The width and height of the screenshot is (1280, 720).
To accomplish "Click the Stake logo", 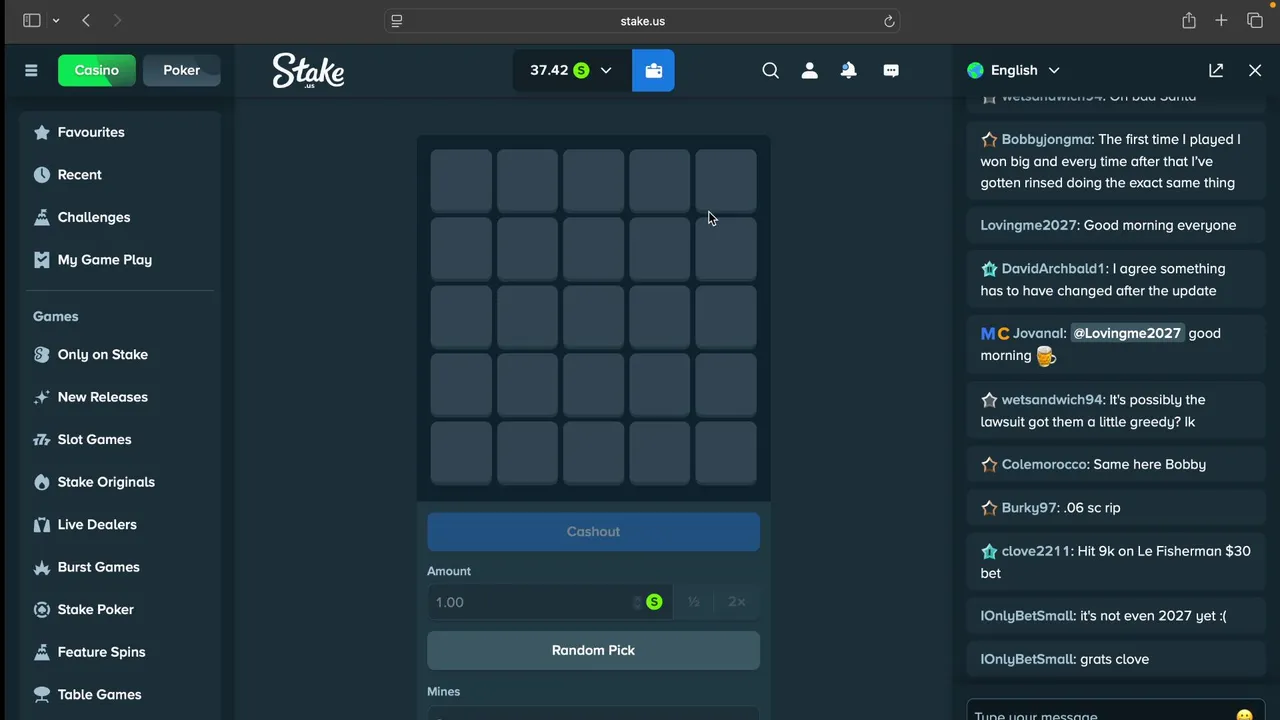I will click(308, 71).
